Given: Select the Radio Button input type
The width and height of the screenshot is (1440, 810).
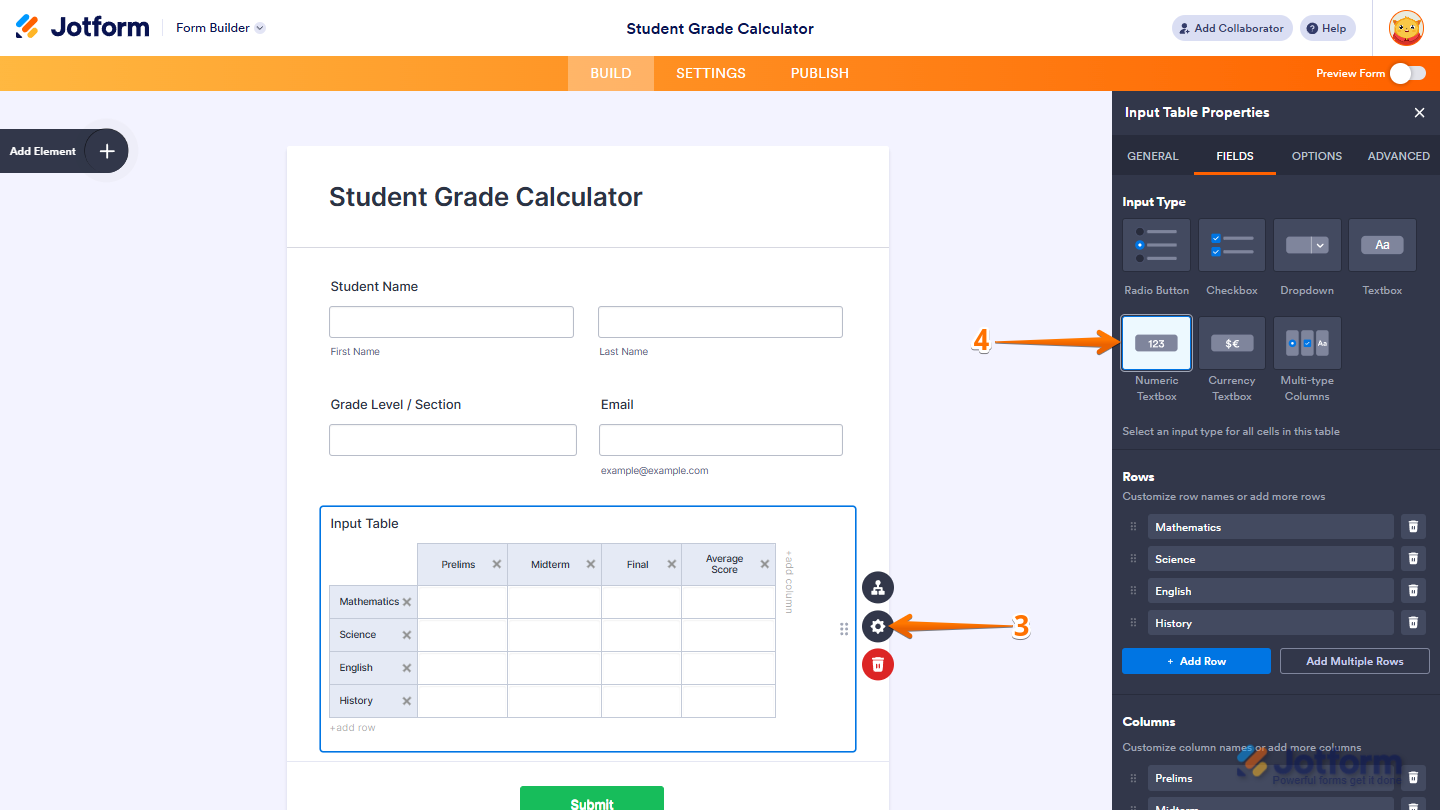Looking at the screenshot, I should (1156, 245).
